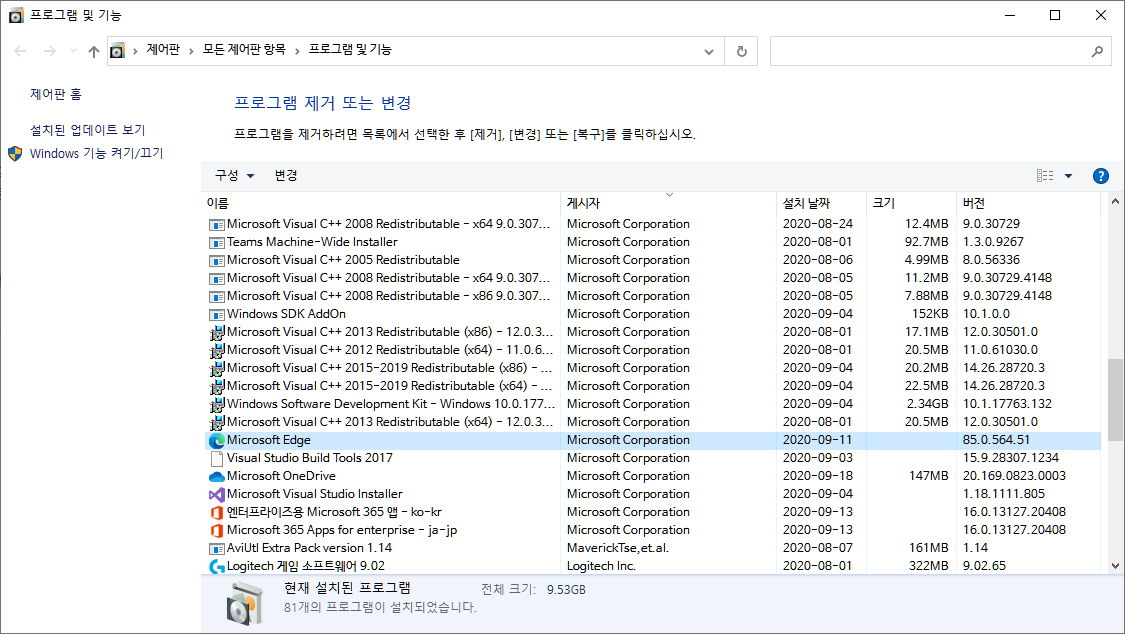Navigate forward with the forward arrow
1125x634 pixels.
click(50, 51)
